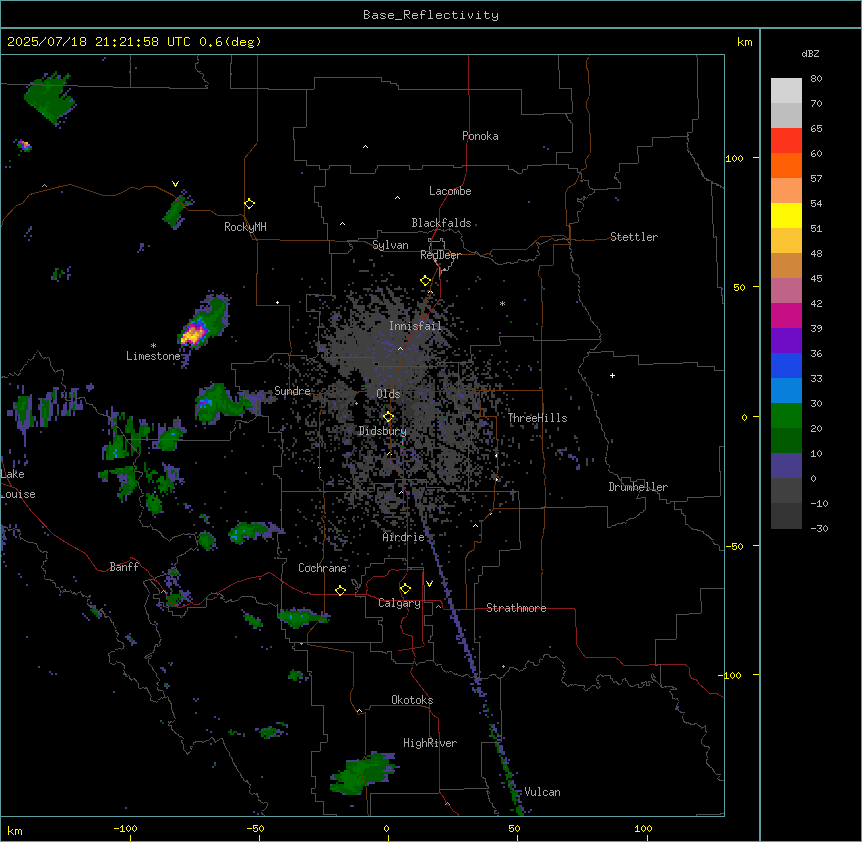Screen dimensions: 862x842
Task: Click the white plus marker west of Drumheller region
Action: point(612,375)
